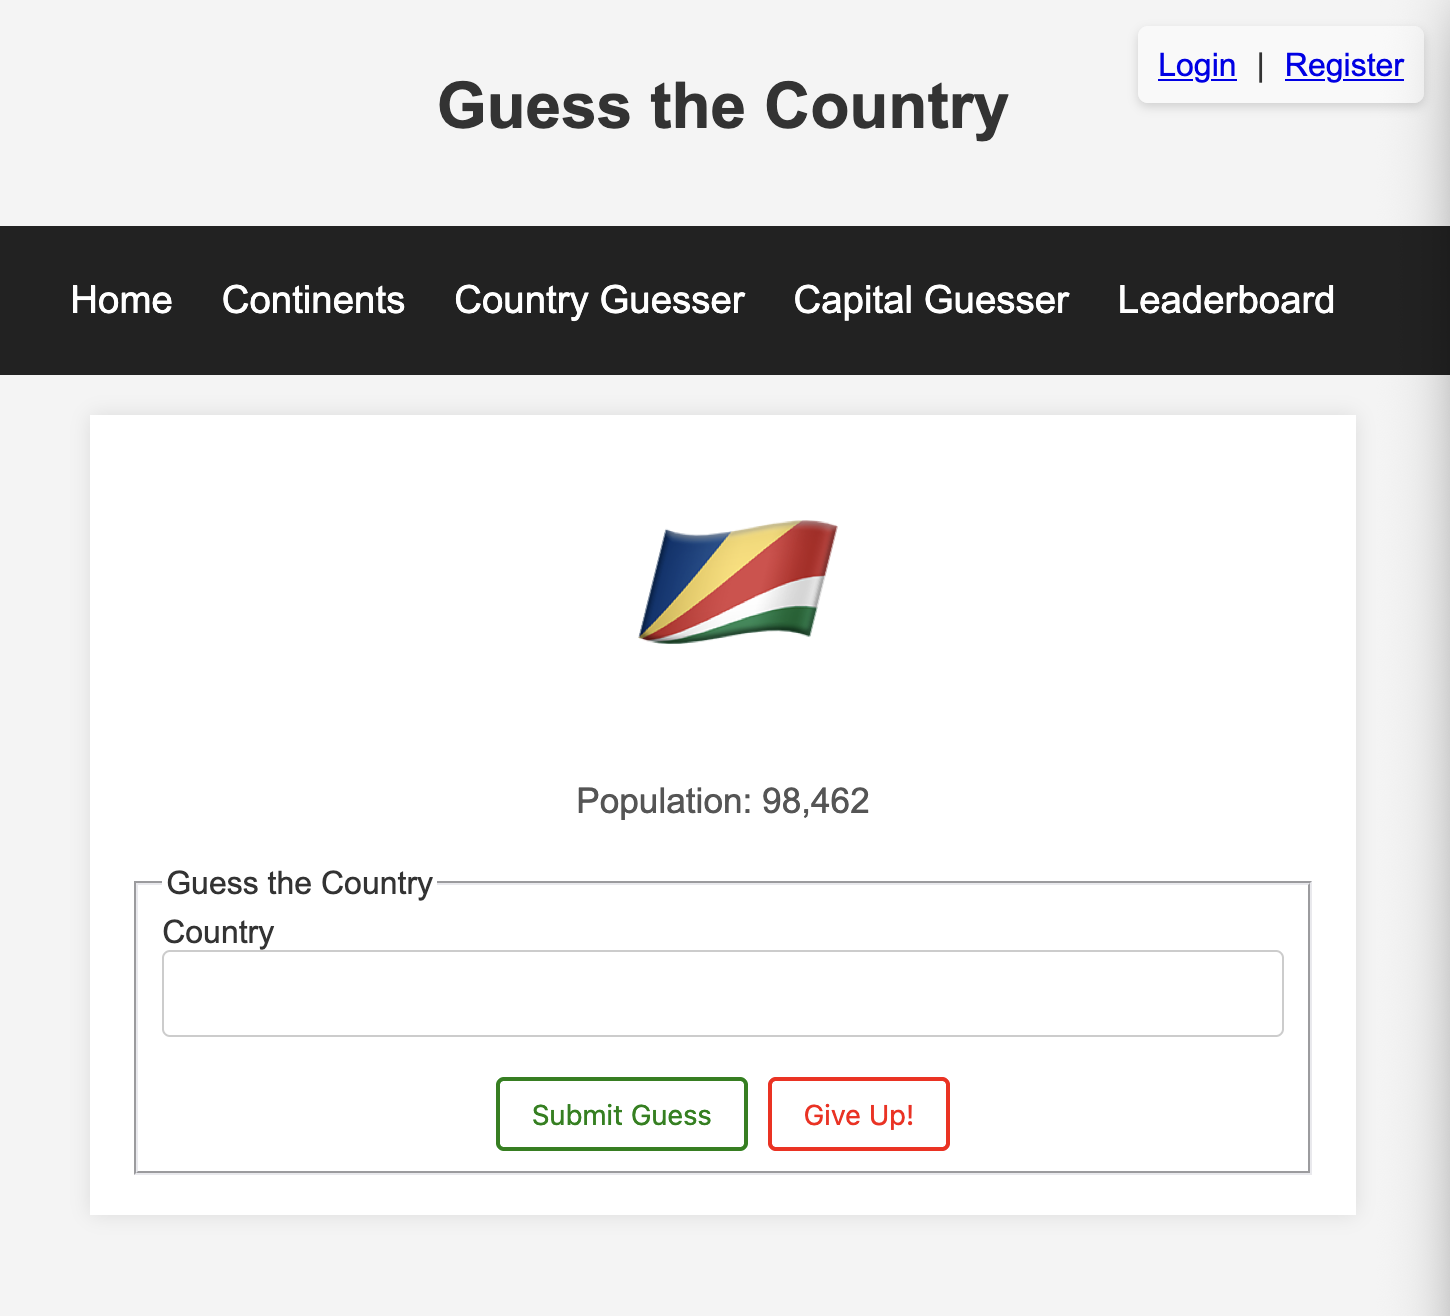Click the dark navigation bar background
This screenshot has height=1316, width=1450.
[1400, 300]
